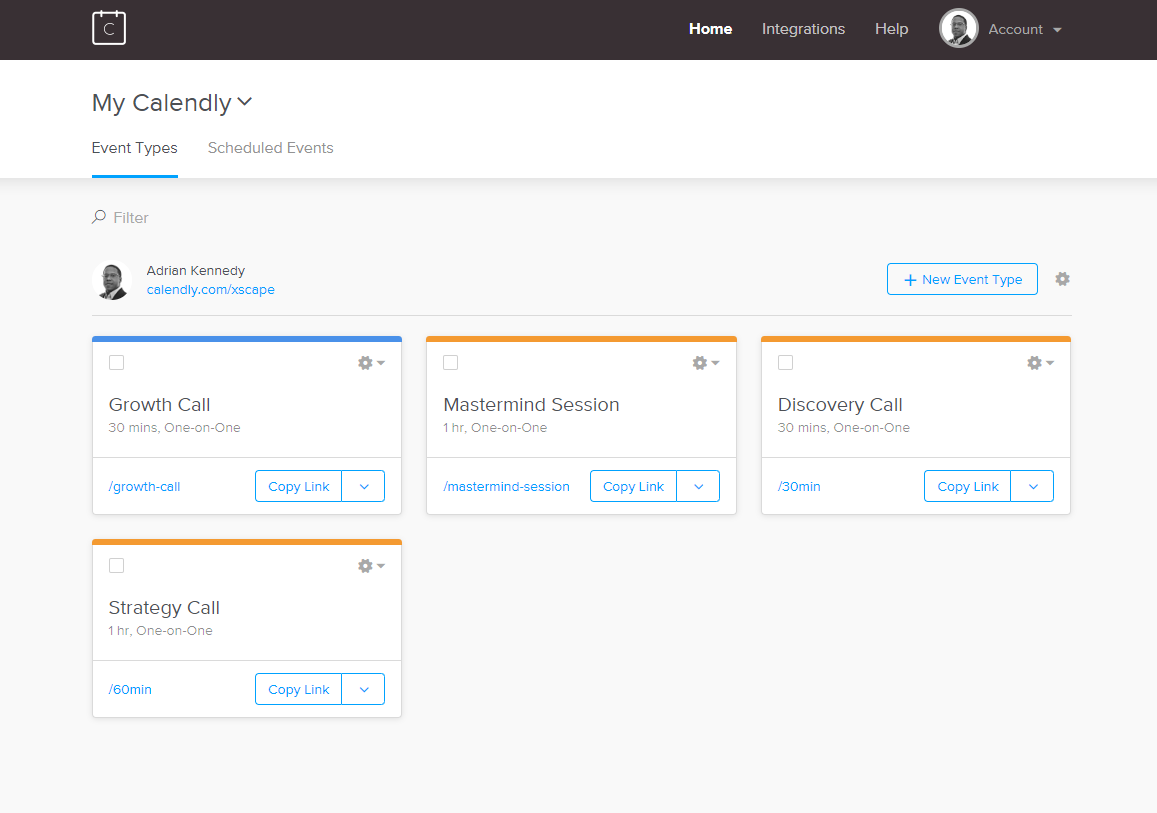Expand share options arrow for Mastermind Session
Screen dimensions: 1157x813
point(698,486)
